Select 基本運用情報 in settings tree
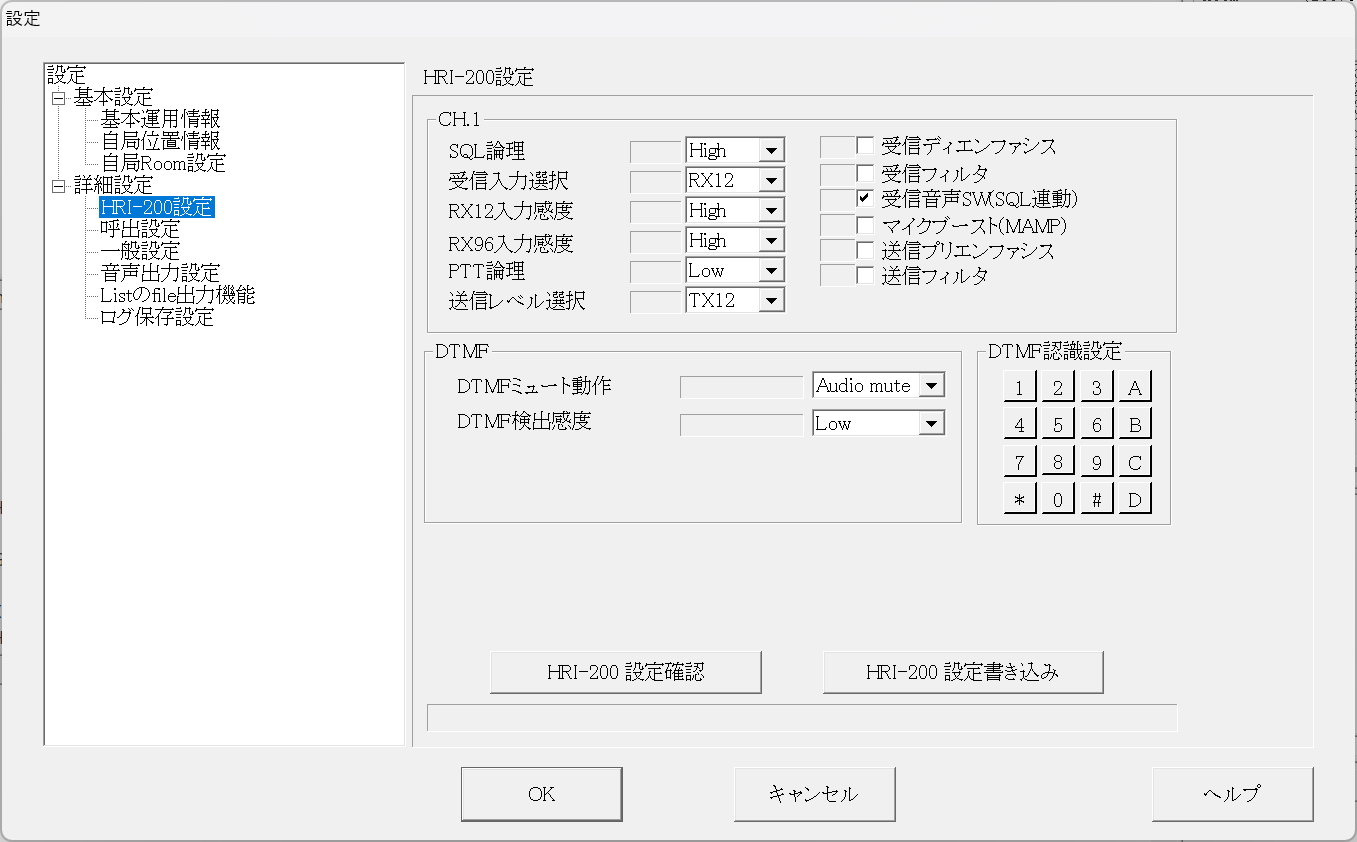 click(x=160, y=119)
